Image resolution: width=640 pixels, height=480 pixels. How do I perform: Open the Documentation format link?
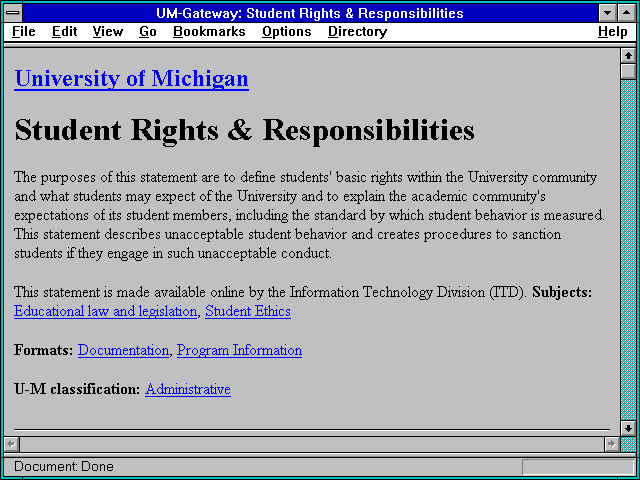(123, 350)
